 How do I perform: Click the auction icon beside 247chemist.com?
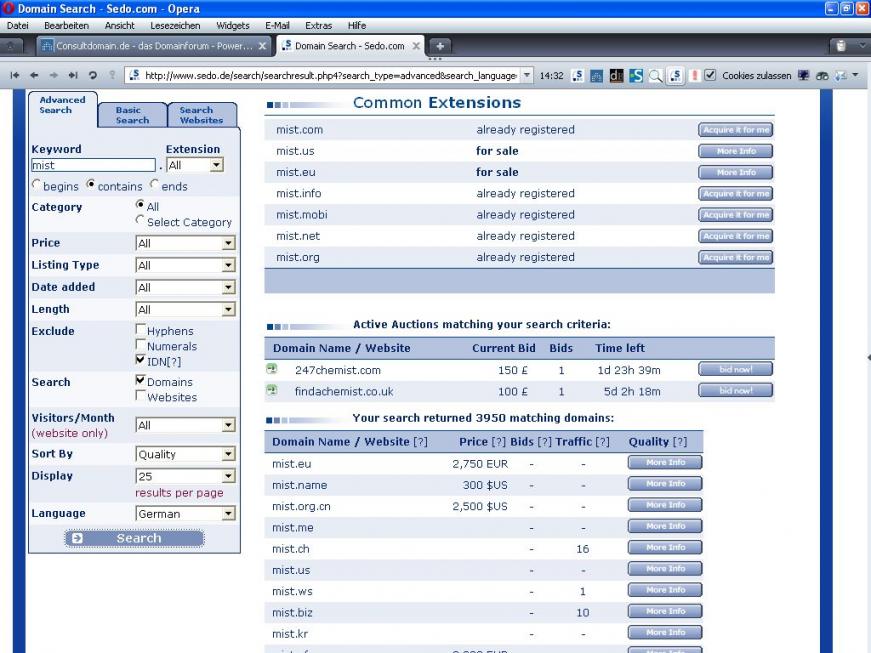(272, 369)
